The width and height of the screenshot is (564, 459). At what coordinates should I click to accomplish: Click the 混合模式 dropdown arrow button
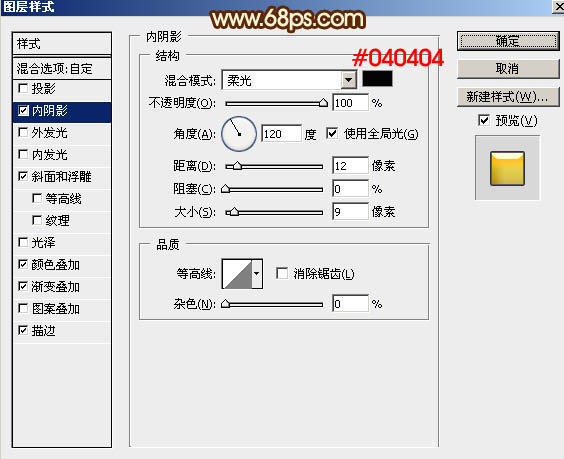coord(348,80)
